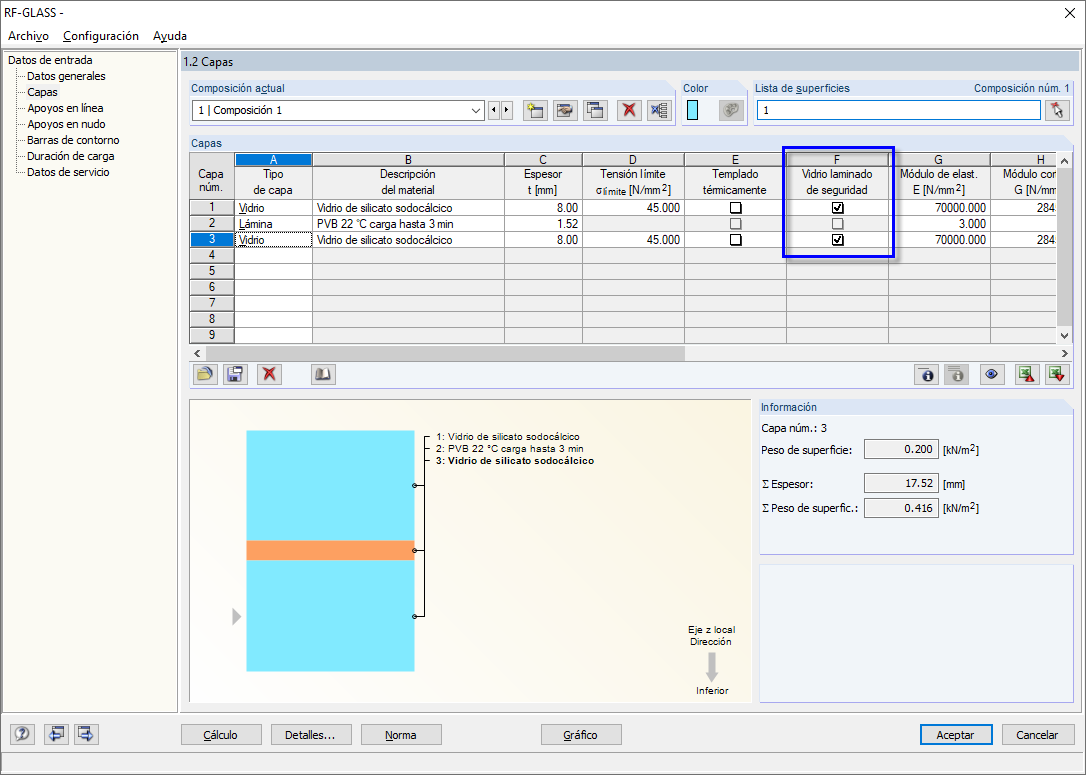
Task: Import table from Excel icon
Action: click(x=1057, y=374)
